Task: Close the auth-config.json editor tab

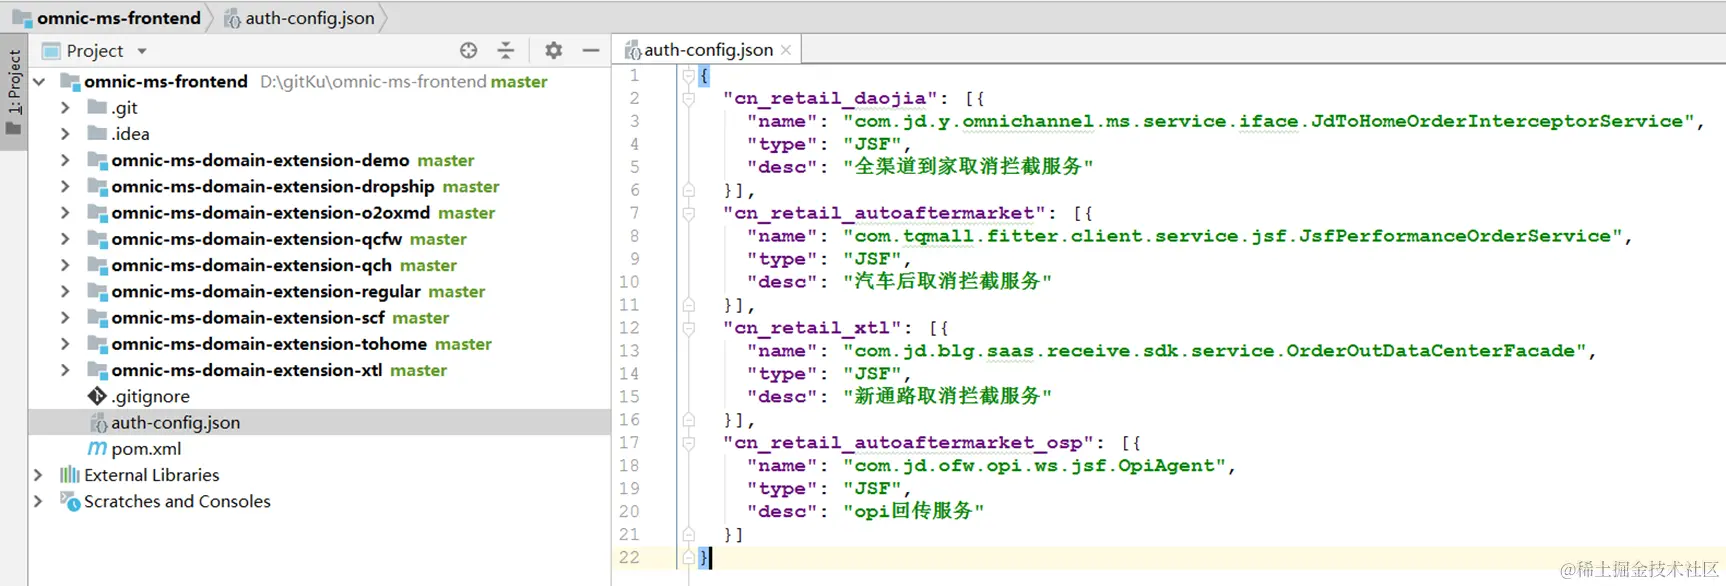Action: coord(786,50)
